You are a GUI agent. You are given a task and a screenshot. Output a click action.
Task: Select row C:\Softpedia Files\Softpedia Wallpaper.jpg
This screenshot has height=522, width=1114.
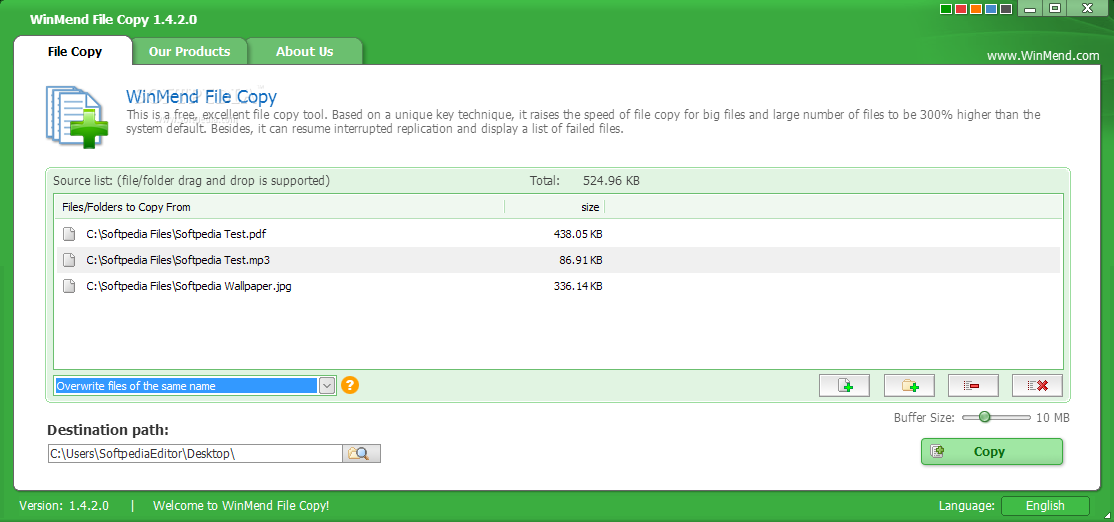pyautogui.click(x=558, y=286)
